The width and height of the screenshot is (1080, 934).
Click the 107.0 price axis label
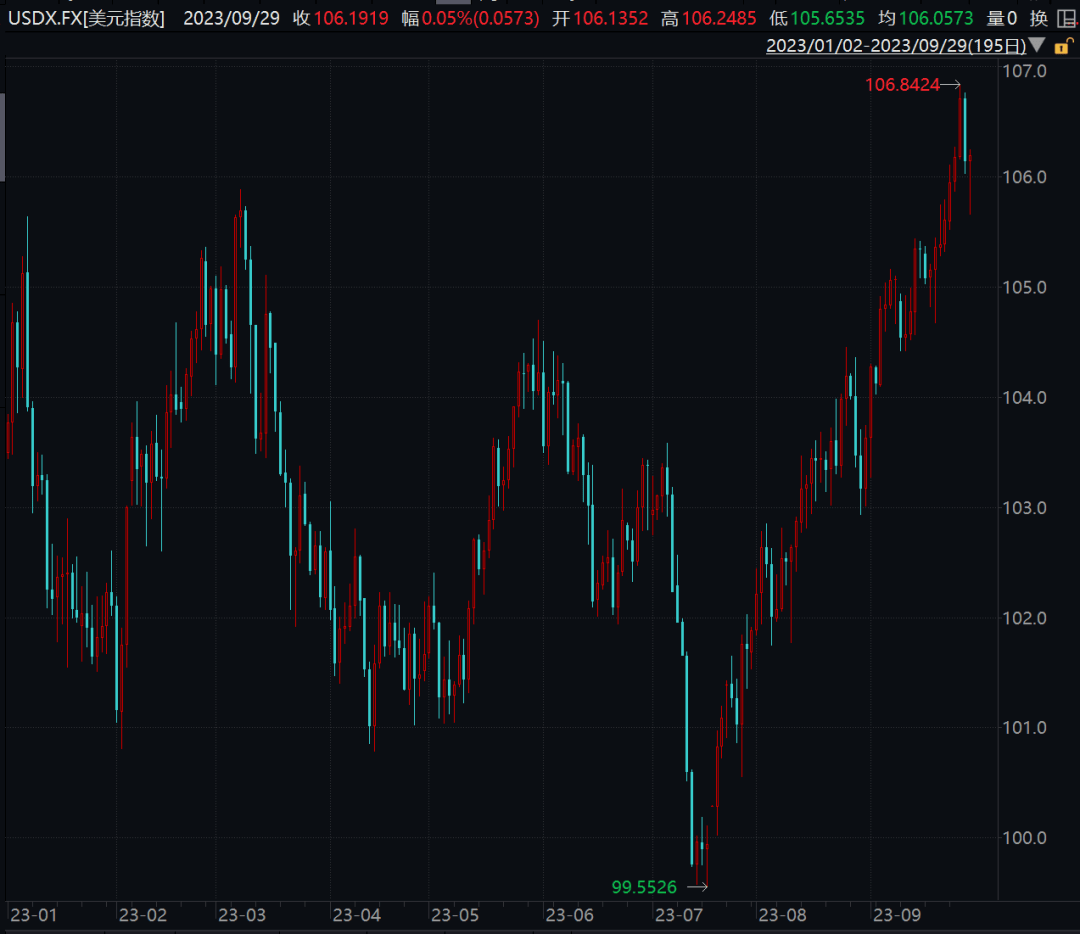pyautogui.click(x=1028, y=72)
